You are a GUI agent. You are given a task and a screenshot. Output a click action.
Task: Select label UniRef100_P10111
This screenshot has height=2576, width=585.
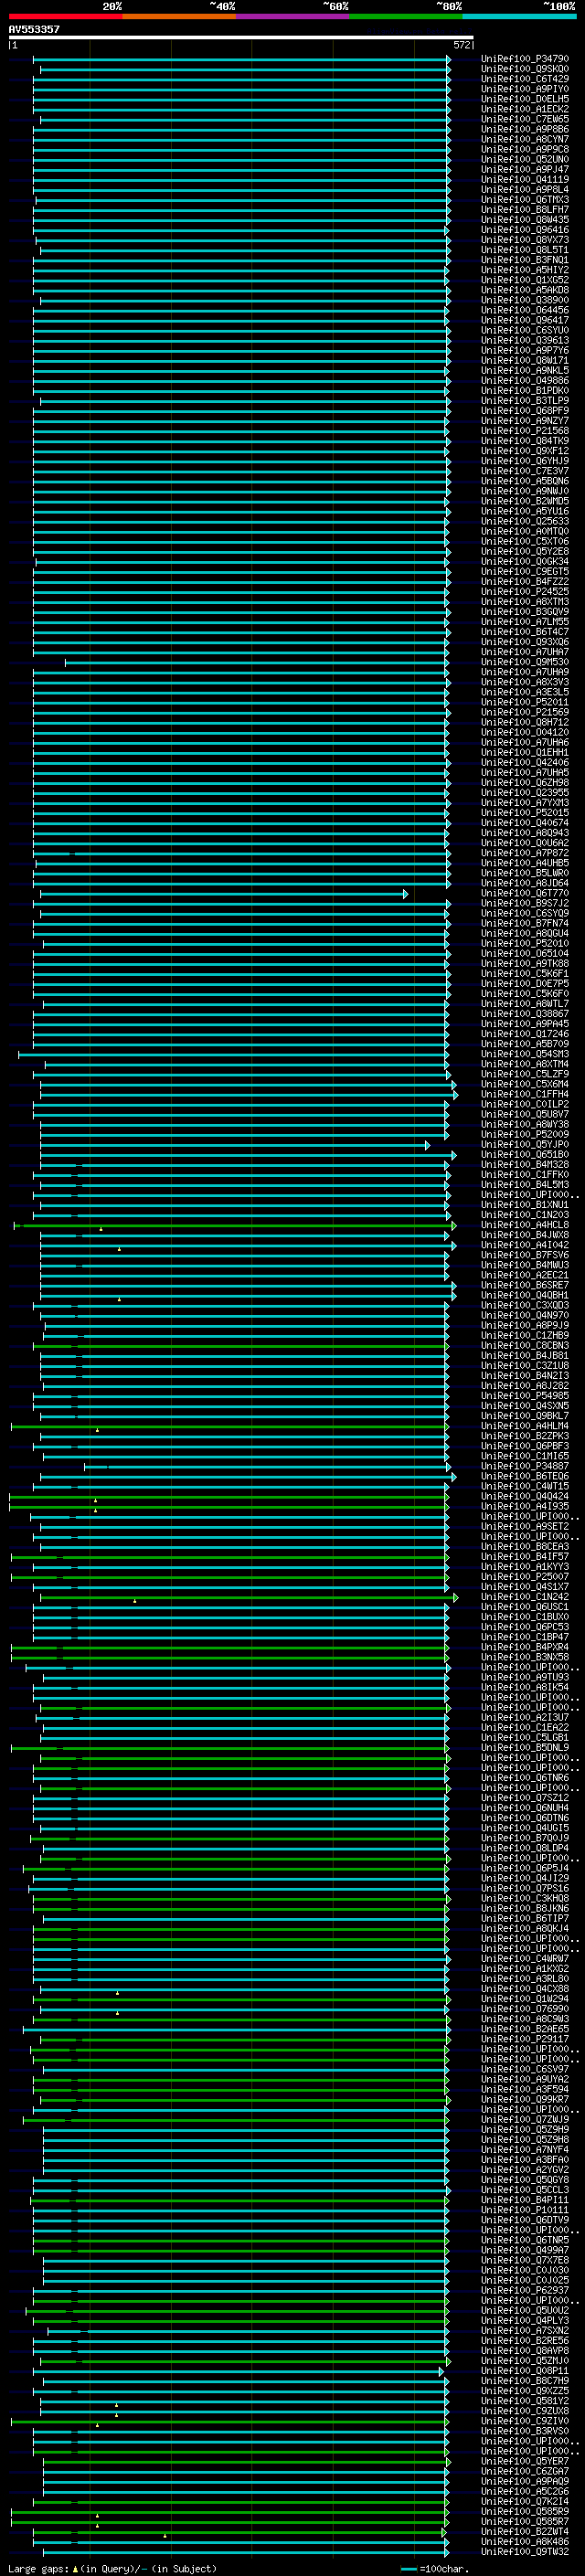pos(525,2210)
